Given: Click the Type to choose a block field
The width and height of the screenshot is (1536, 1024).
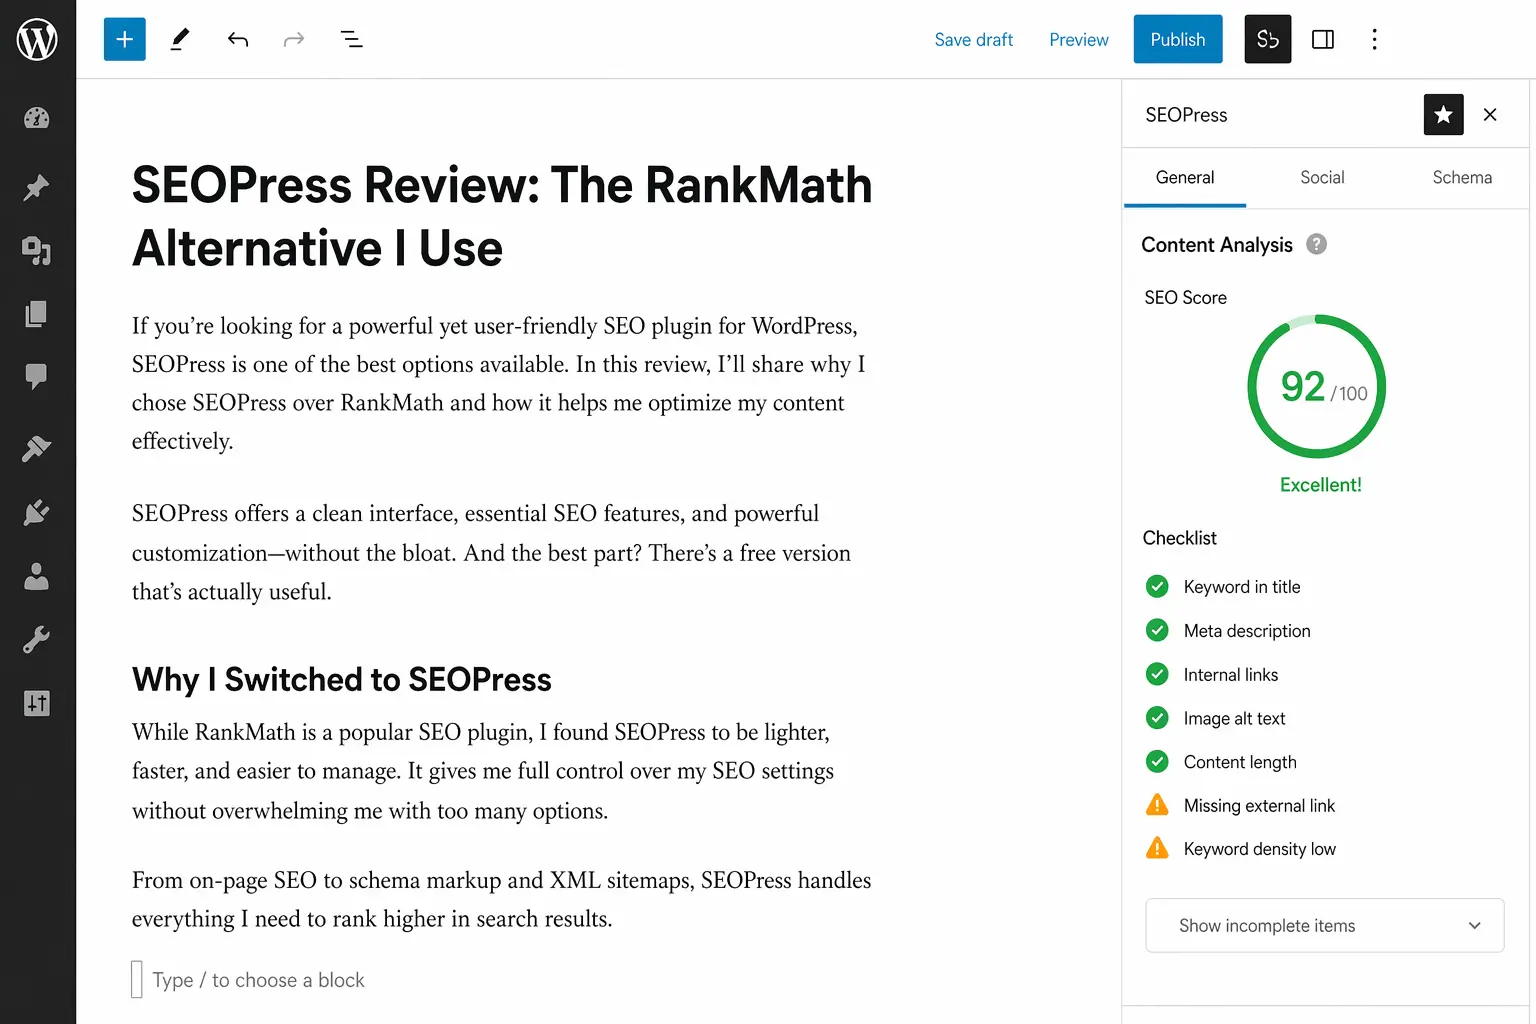Looking at the screenshot, I should tap(258, 979).
